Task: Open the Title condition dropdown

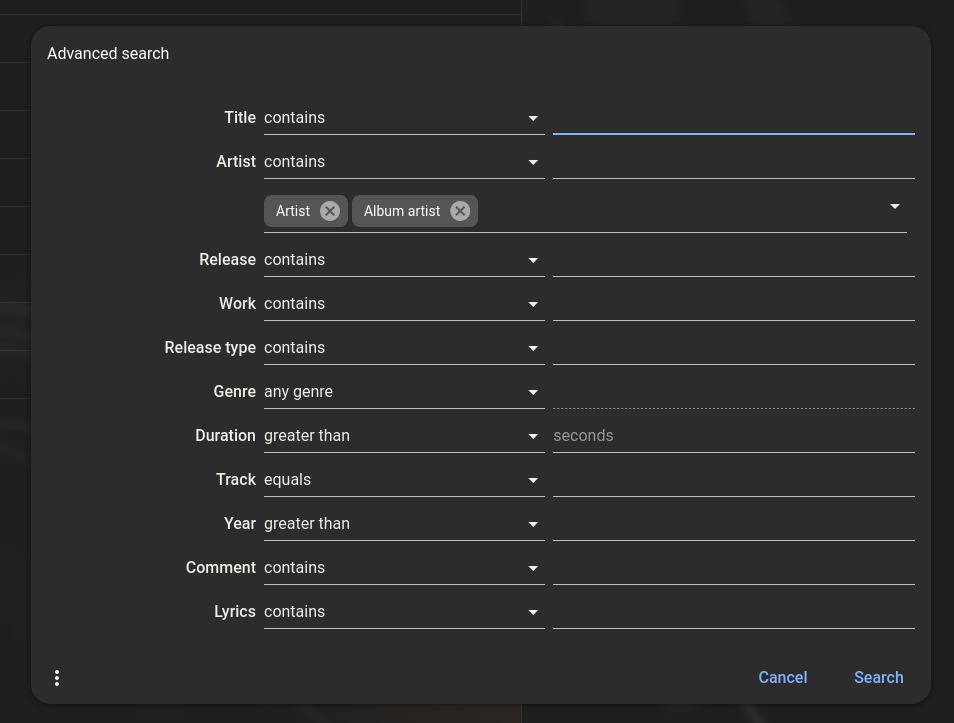Action: pos(403,118)
